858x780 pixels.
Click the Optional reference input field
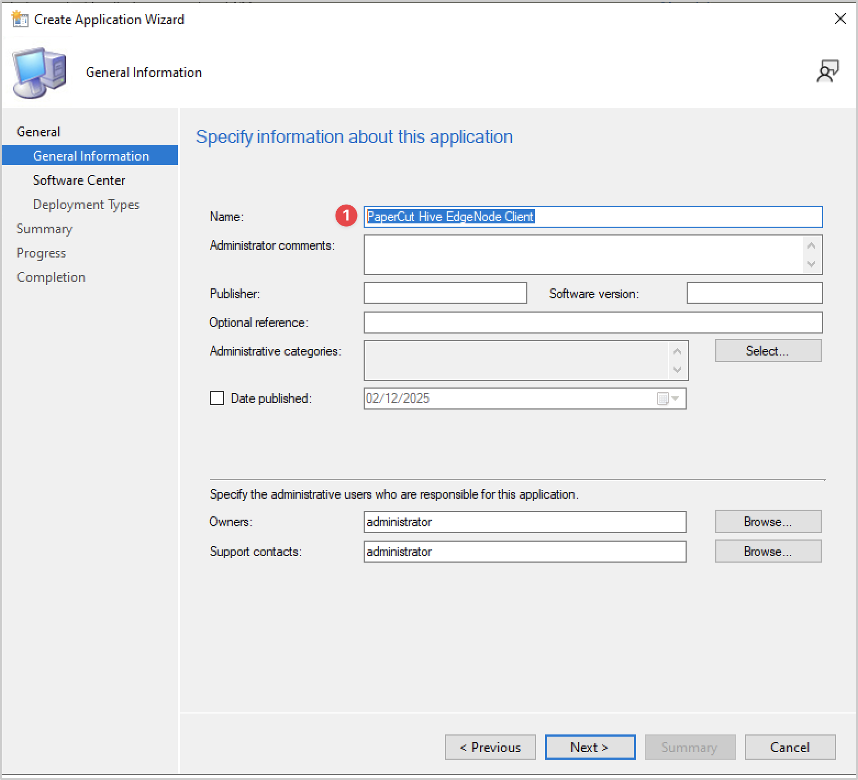pos(593,322)
